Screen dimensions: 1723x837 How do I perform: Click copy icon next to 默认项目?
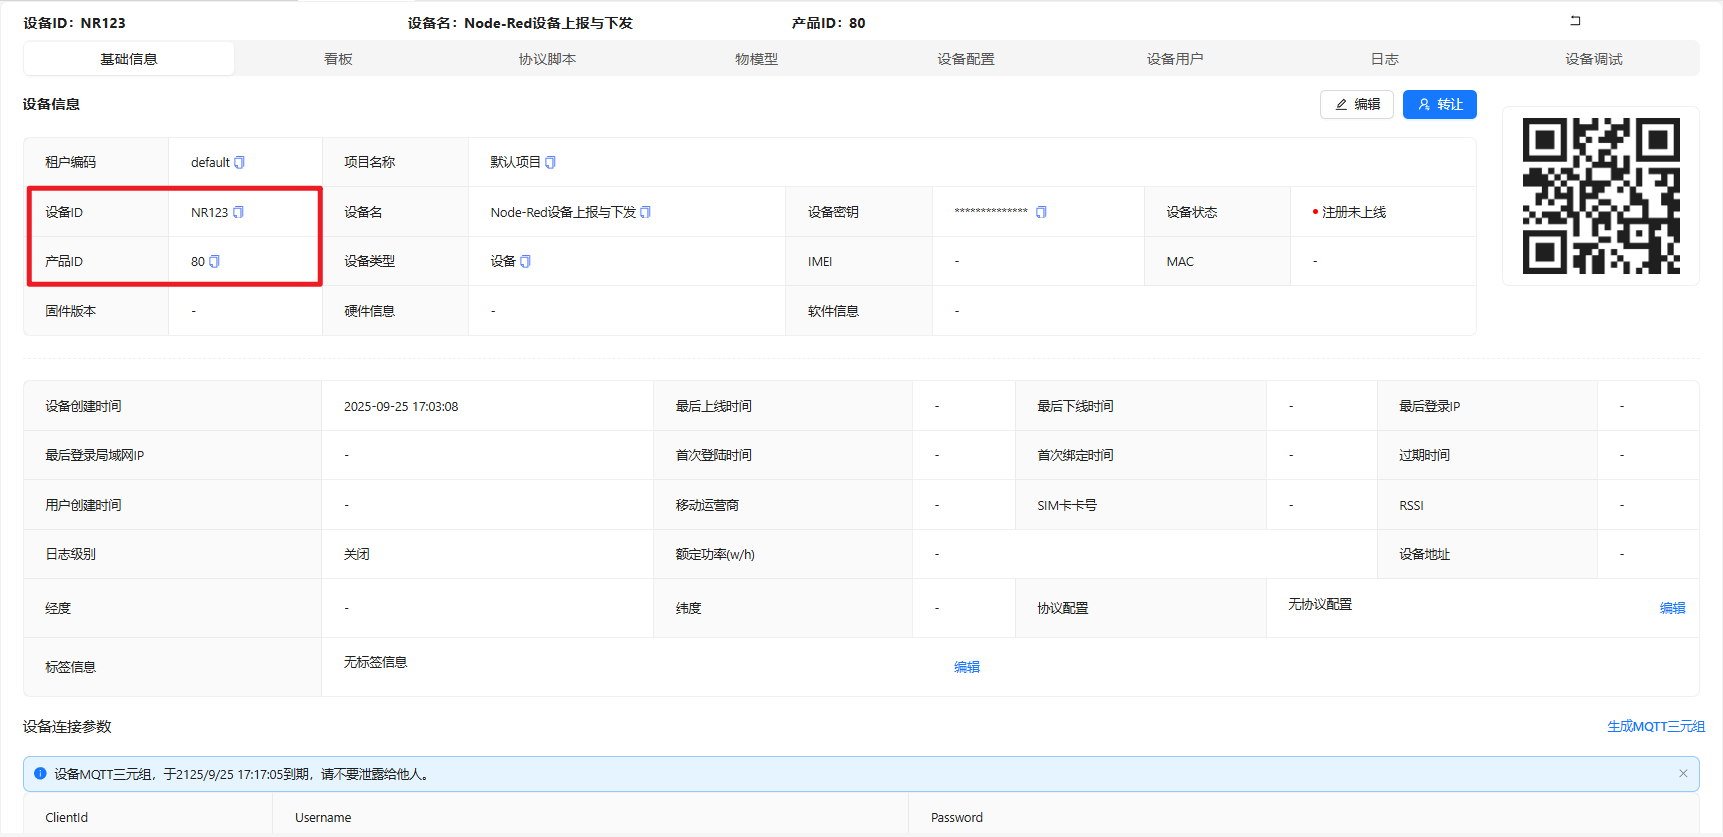(x=550, y=162)
